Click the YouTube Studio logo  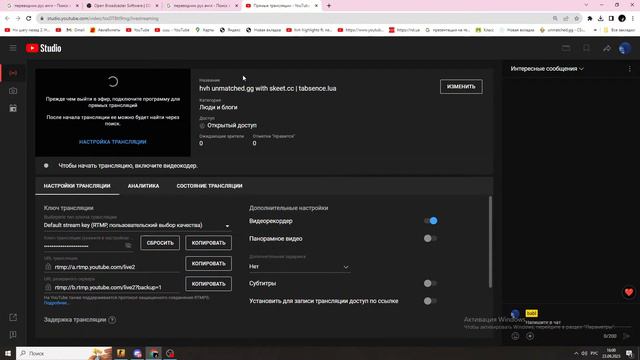point(44,48)
